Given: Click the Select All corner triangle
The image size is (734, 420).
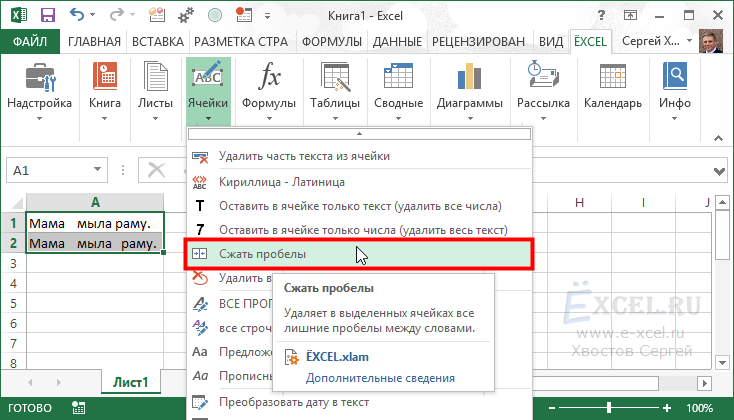Looking at the screenshot, I should [16, 203].
